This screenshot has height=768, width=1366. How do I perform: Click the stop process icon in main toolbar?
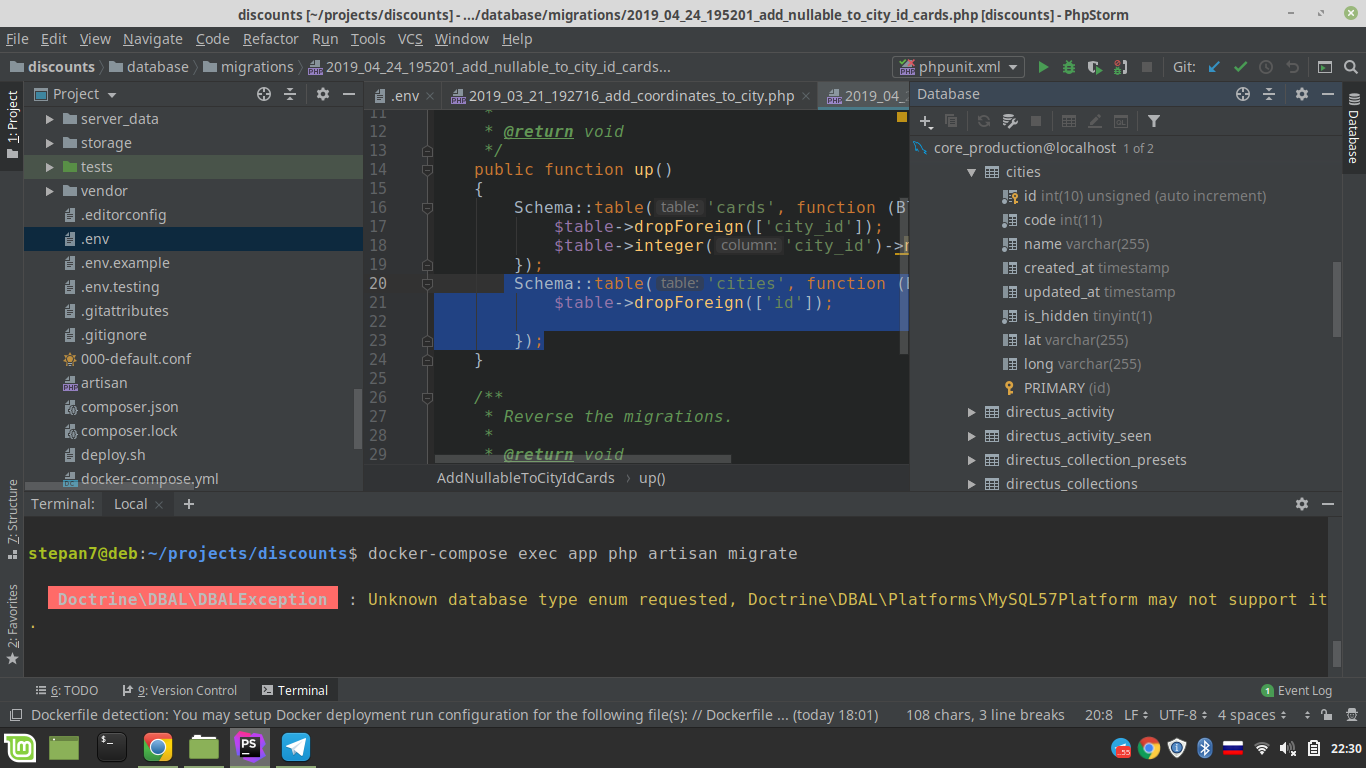1147,67
